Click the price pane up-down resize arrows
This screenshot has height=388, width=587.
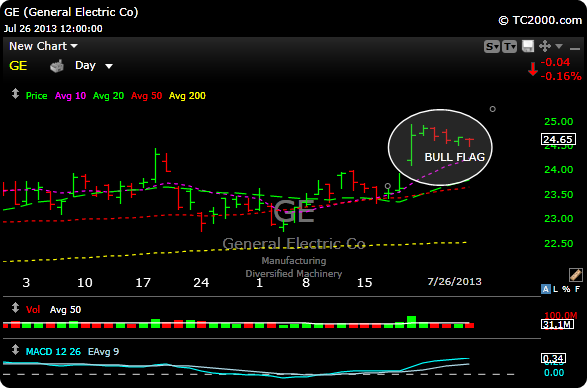pyautogui.click(x=15, y=94)
